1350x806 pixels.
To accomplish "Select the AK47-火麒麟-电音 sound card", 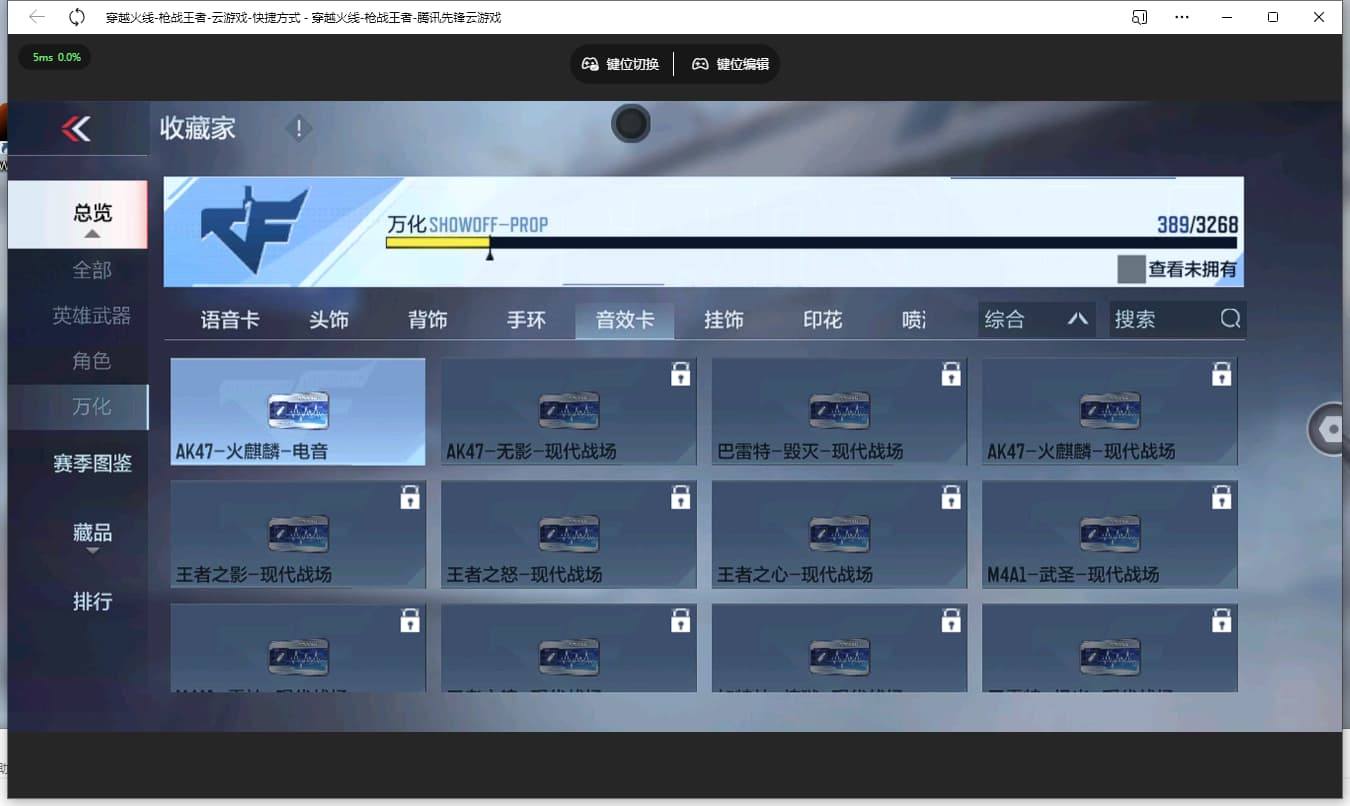I will point(297,411).
